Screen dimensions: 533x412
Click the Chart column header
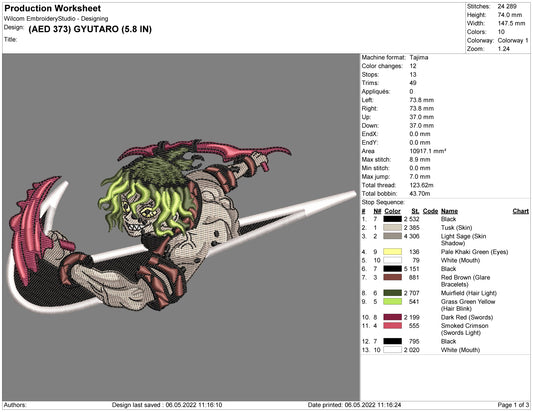click(x=520, y=211)
